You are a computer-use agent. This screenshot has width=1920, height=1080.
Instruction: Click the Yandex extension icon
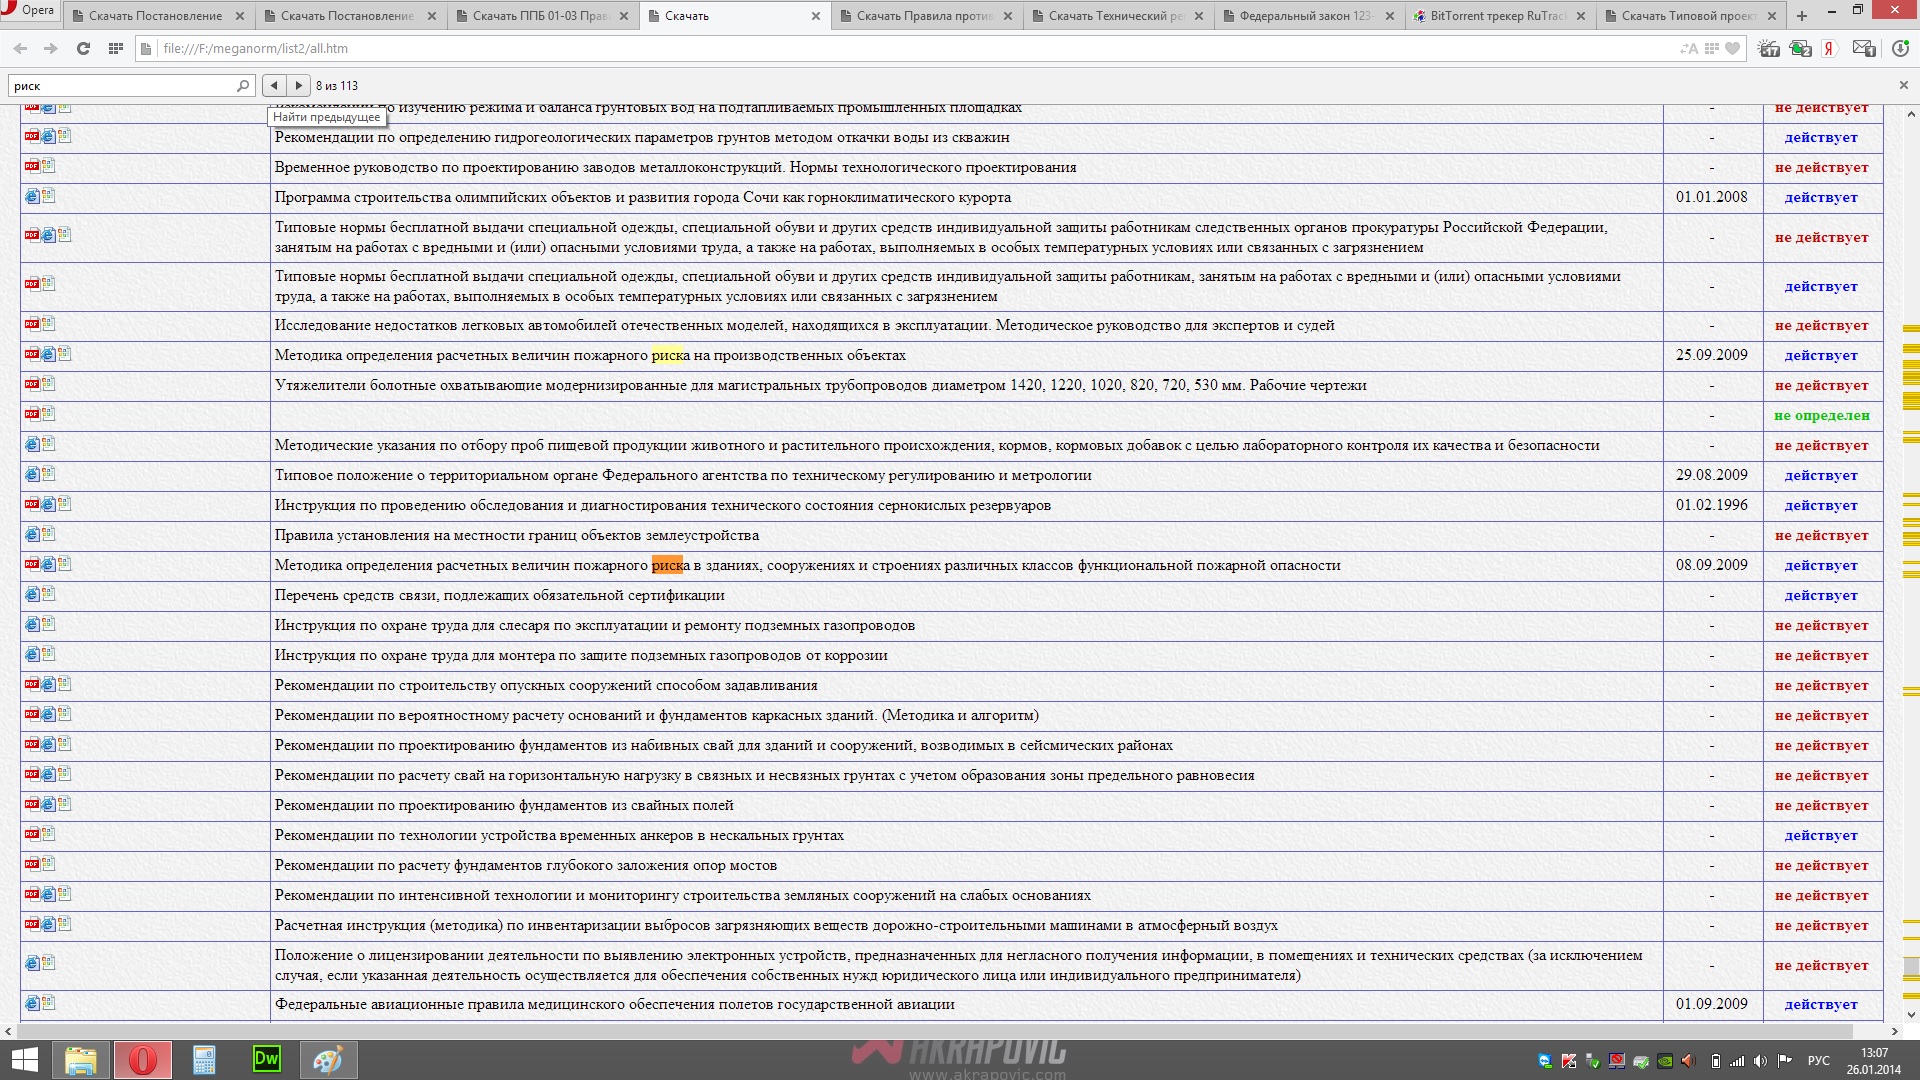[1829, 48]
